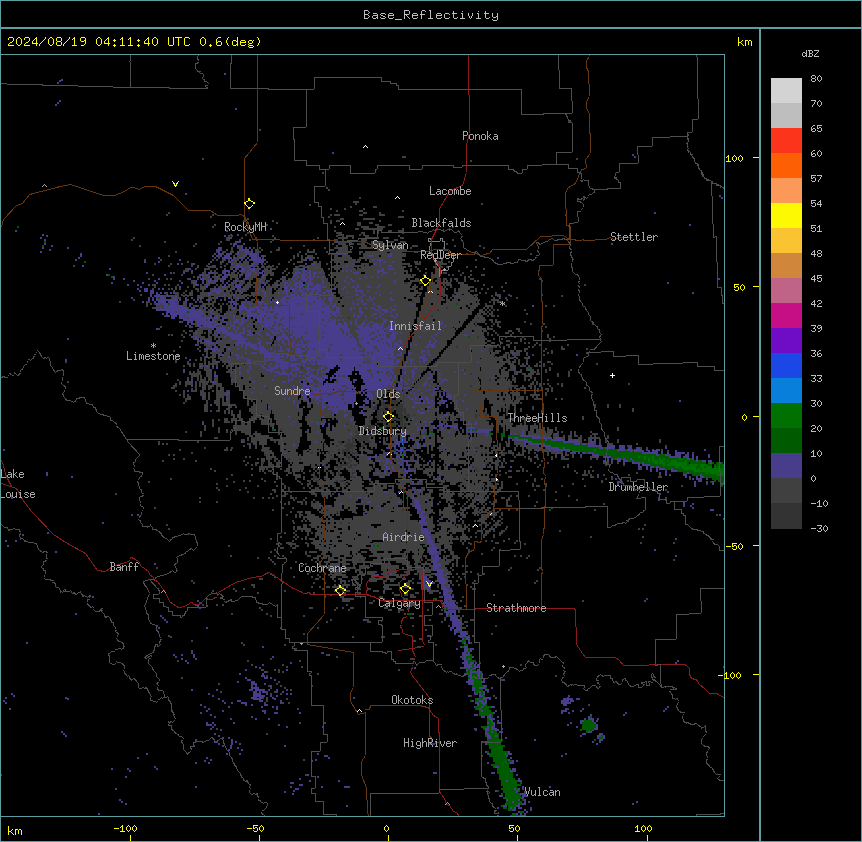This screenshot has height=842, width=862.
Task: Click the RockyMH town label
Action: pyautogui.click(x=245, y=227)
